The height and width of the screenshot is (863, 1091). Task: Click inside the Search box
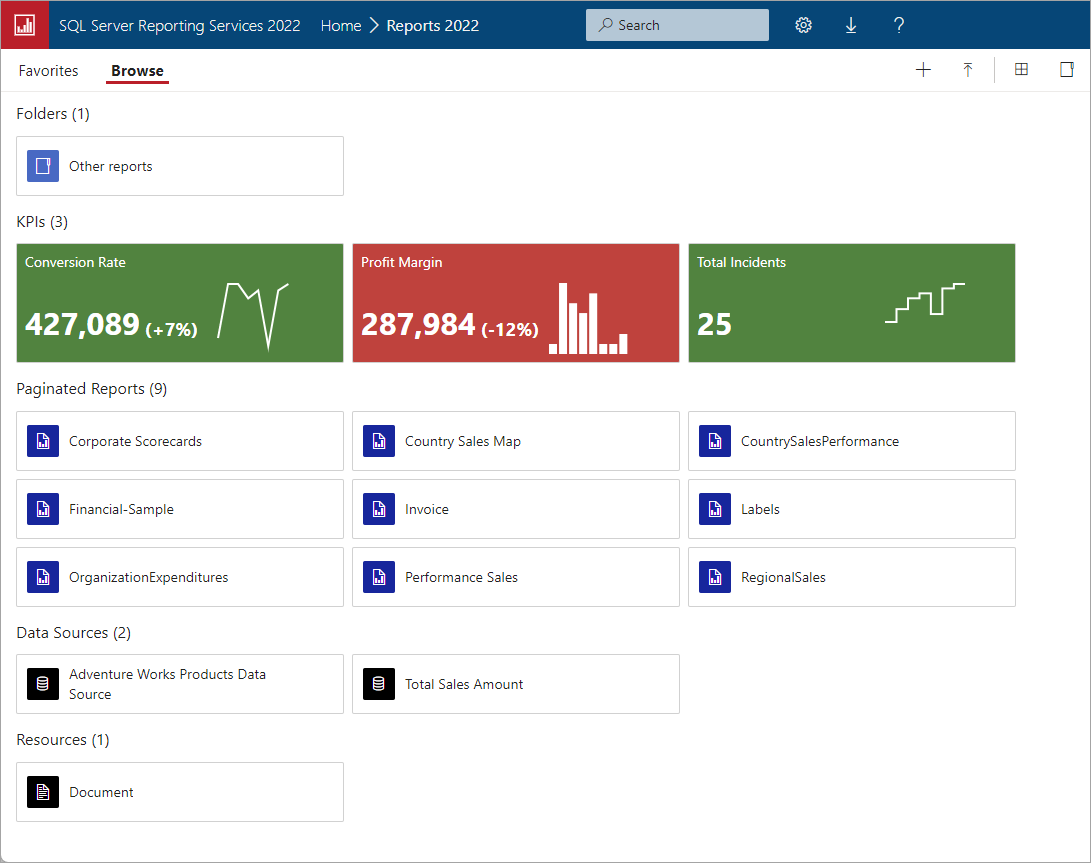pos(676,24)
